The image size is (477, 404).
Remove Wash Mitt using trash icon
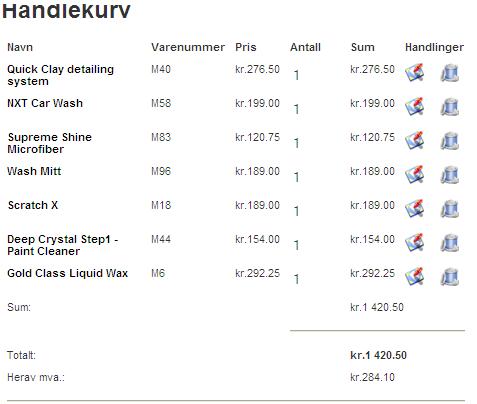pos(450,175)
